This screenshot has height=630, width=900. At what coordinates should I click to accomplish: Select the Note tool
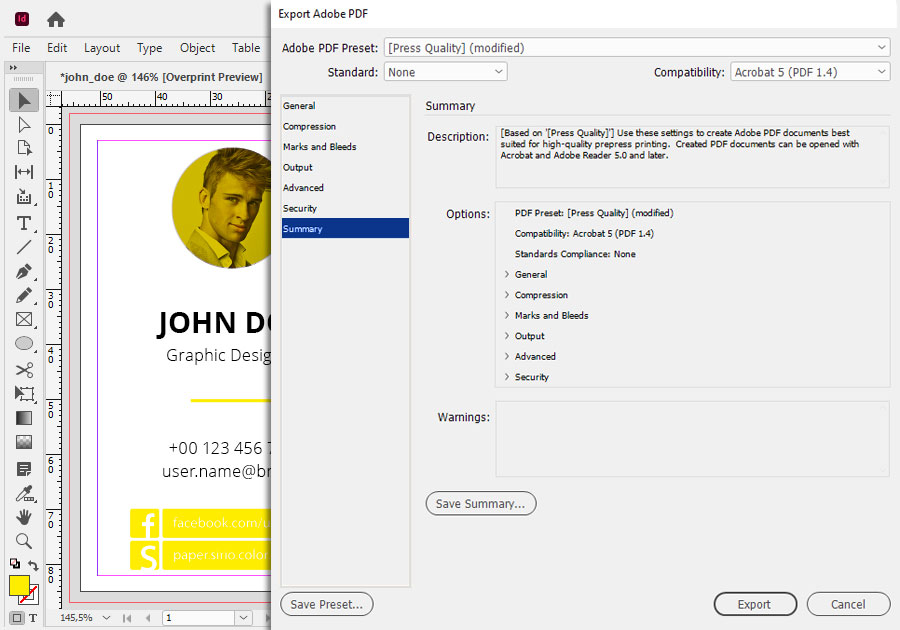click(x=24, y=469)
